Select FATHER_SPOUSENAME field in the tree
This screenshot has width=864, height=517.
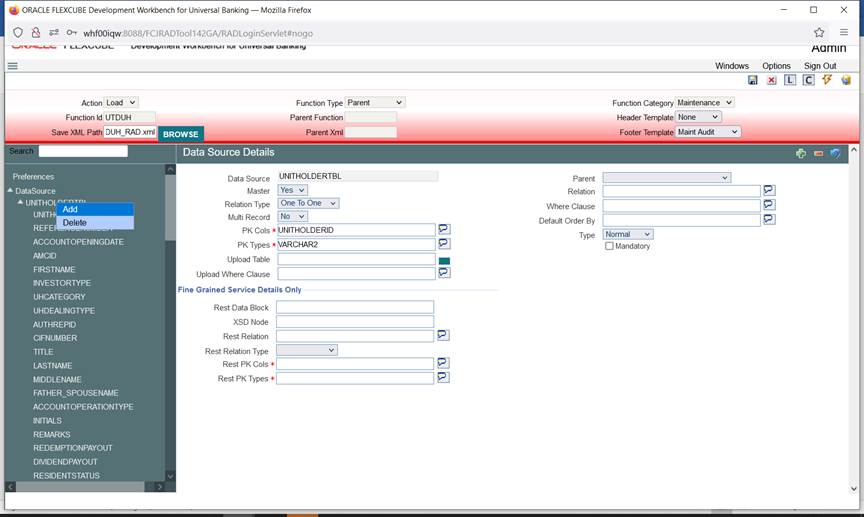point(75,393)
